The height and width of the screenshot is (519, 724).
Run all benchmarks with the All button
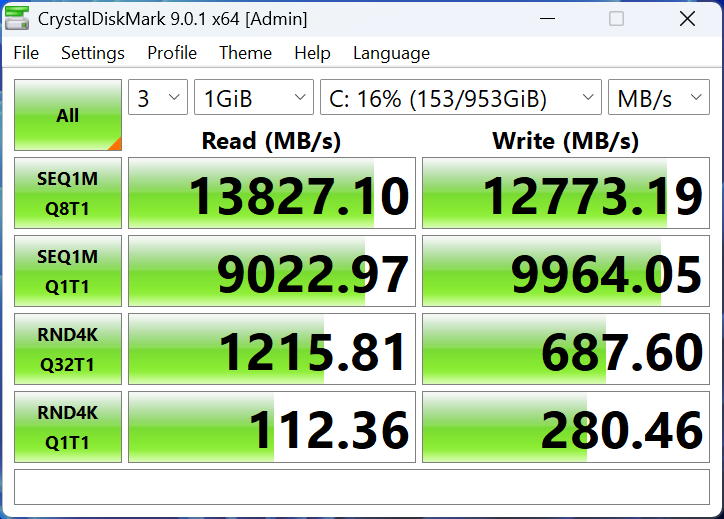[x=68, y=115]
